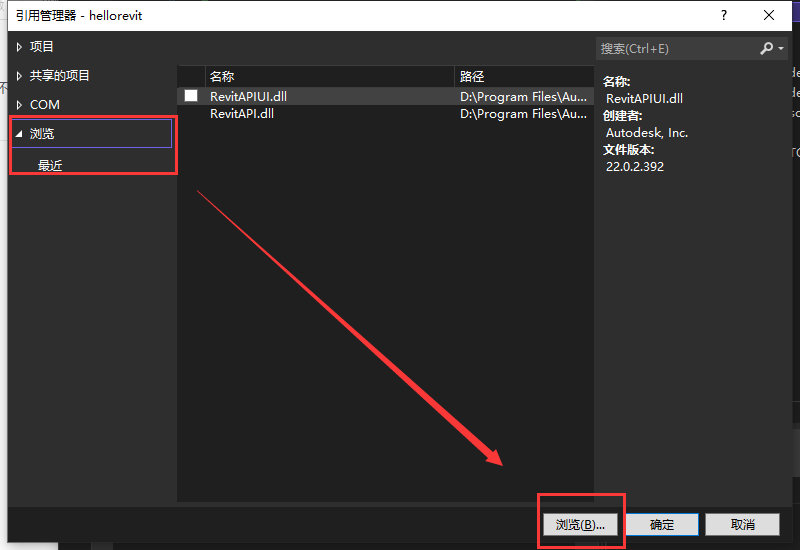The height and width of the screenshot is (550, 800).
Task: Sort by the 名称 column header
Action: click(330, 77)
